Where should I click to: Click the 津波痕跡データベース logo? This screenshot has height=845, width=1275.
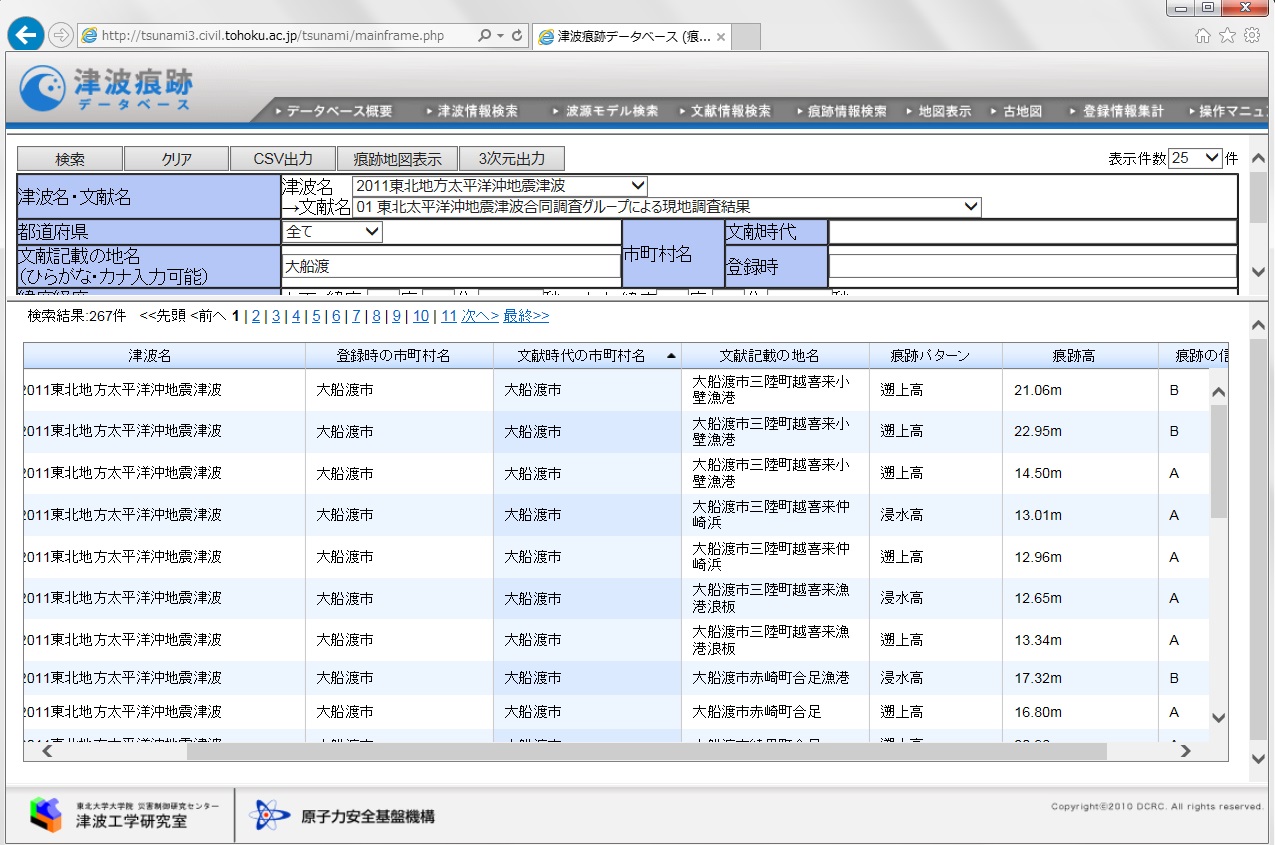[x=106, y=89]
